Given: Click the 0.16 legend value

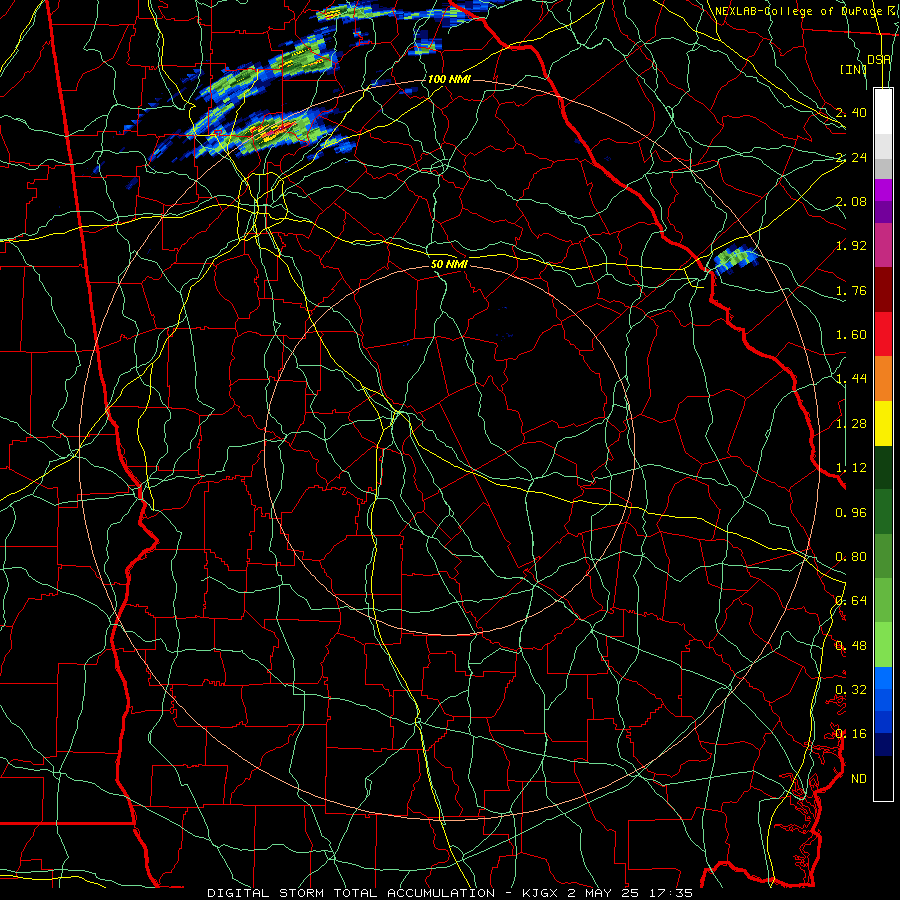Looking at the screenshot, I should (x=851, y=734).
